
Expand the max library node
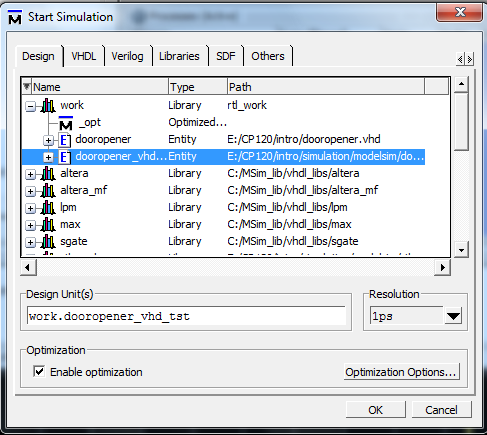[x=30, y=226]
